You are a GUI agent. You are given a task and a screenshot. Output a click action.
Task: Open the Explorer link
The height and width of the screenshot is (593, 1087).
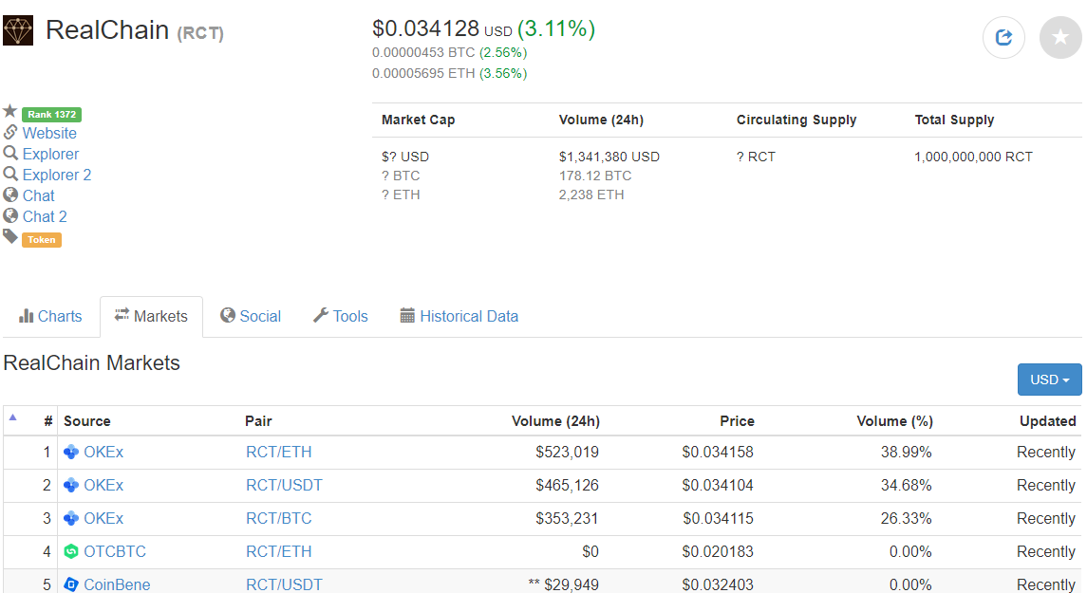click(x=51, y=154)
